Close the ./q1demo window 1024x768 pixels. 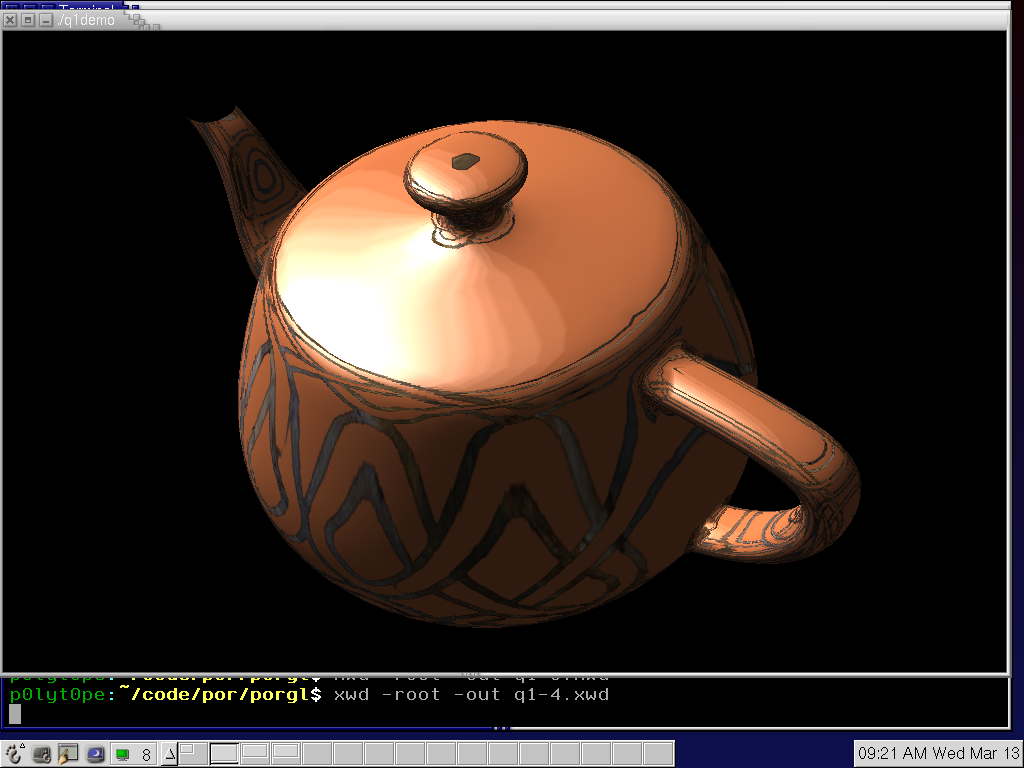pyautogui.click(x=10, y=20)
